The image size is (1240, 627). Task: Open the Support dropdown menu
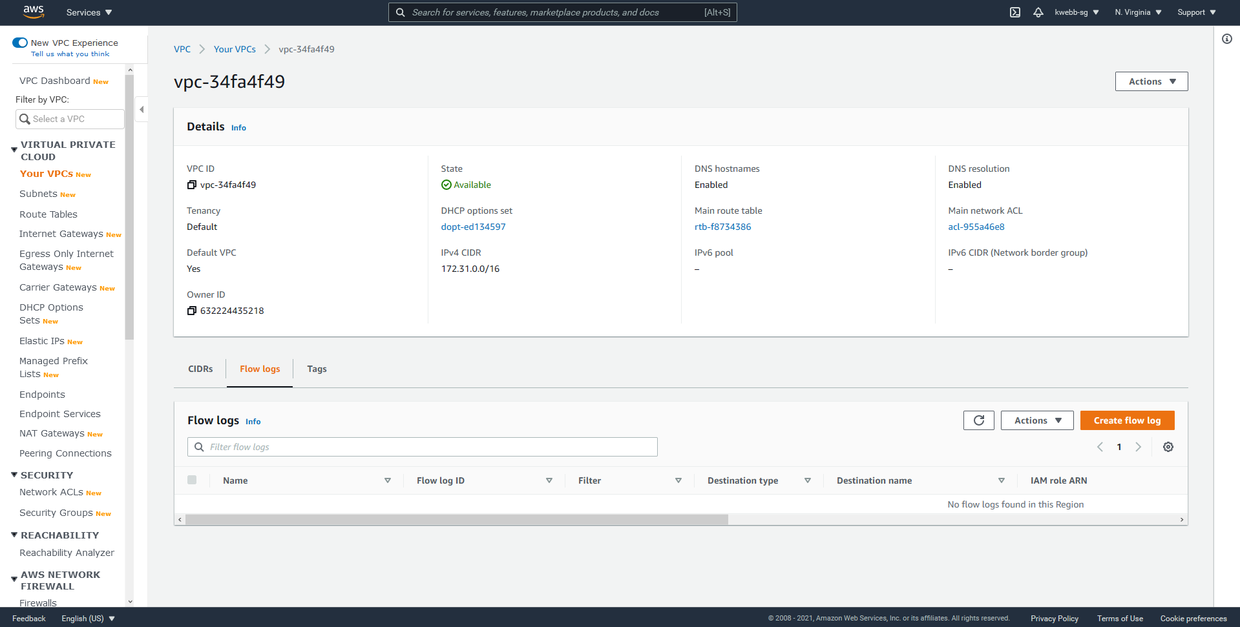(x=1196, y=12)
